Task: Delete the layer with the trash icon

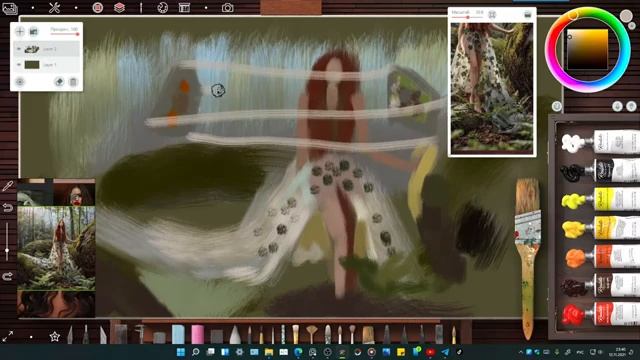Action: pos(73,82)
